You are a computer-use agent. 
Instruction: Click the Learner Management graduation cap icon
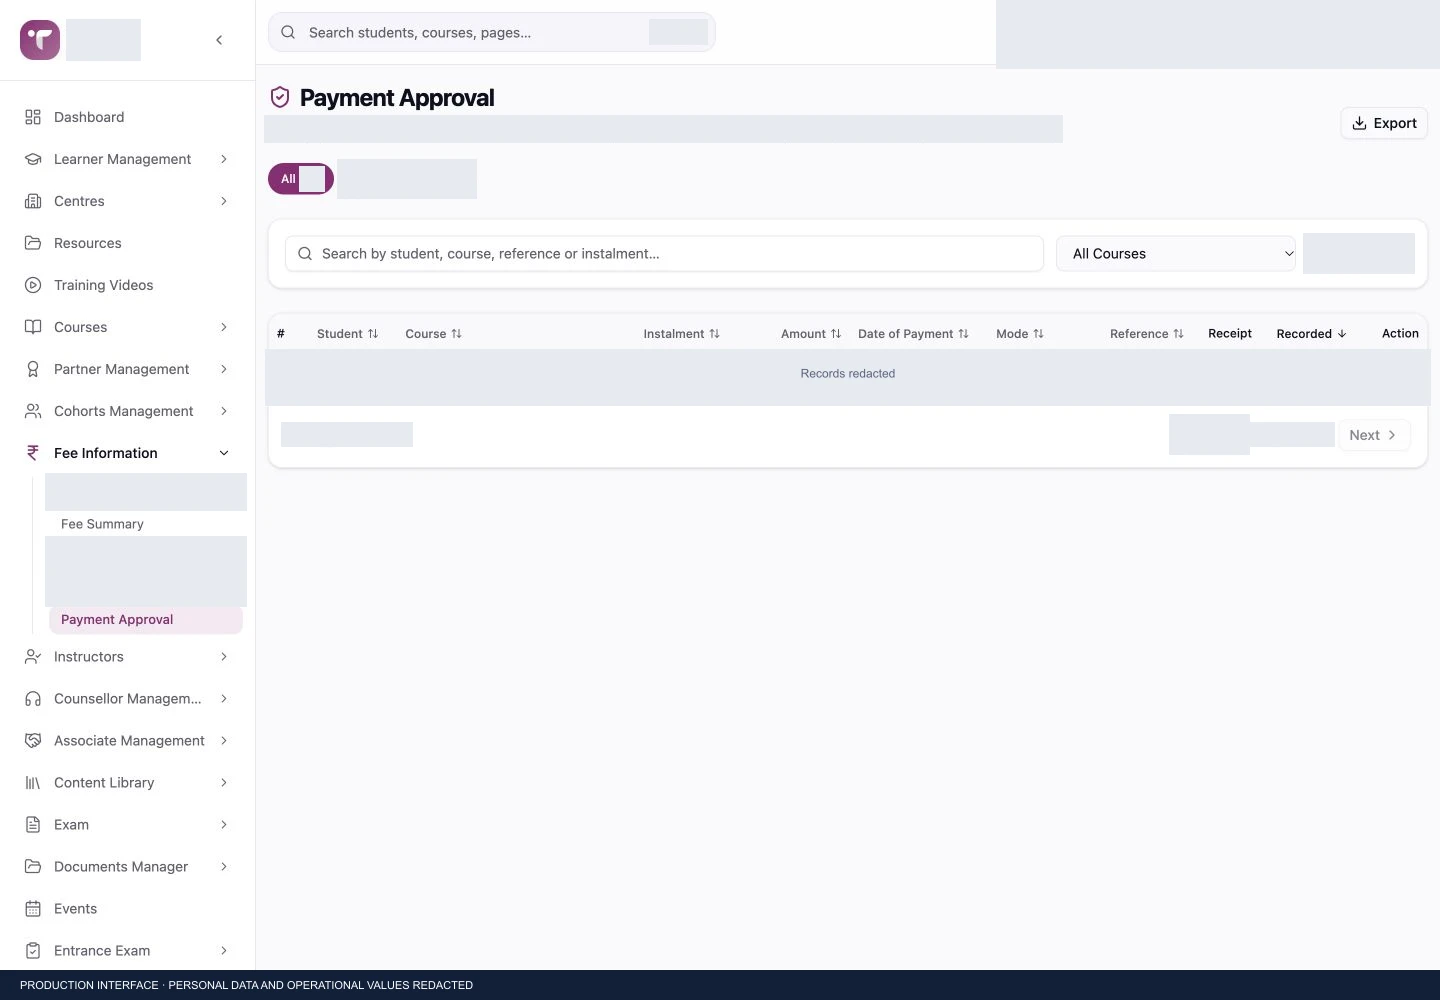(33, 159)
